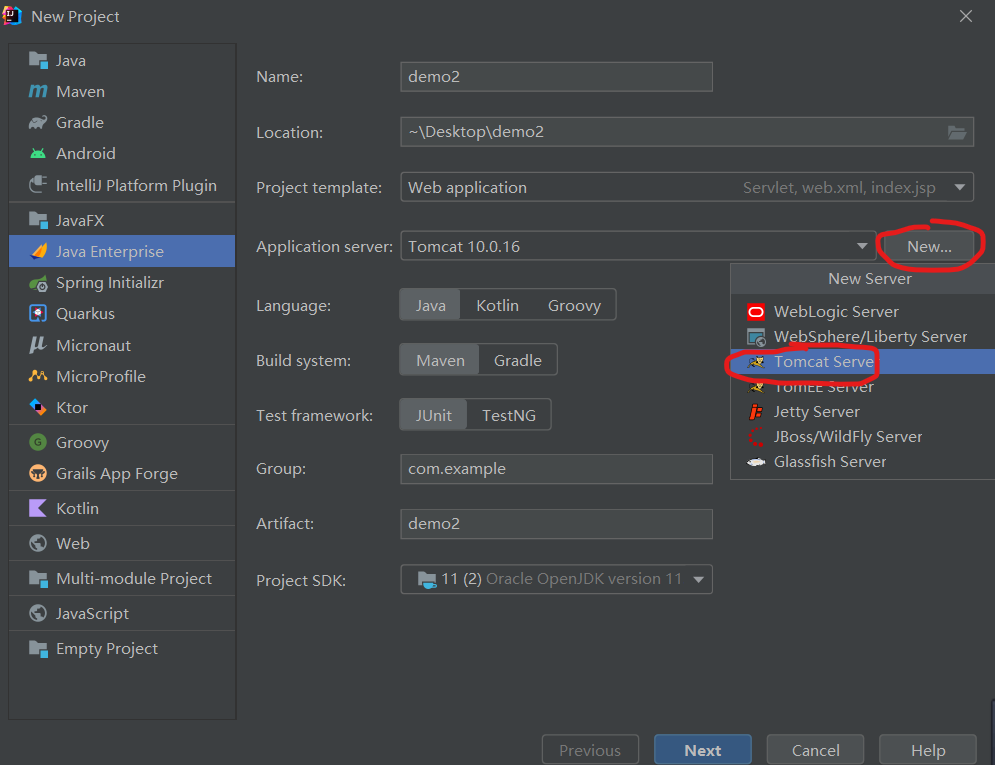Select Groovy as the language

(x=574, y=305)
